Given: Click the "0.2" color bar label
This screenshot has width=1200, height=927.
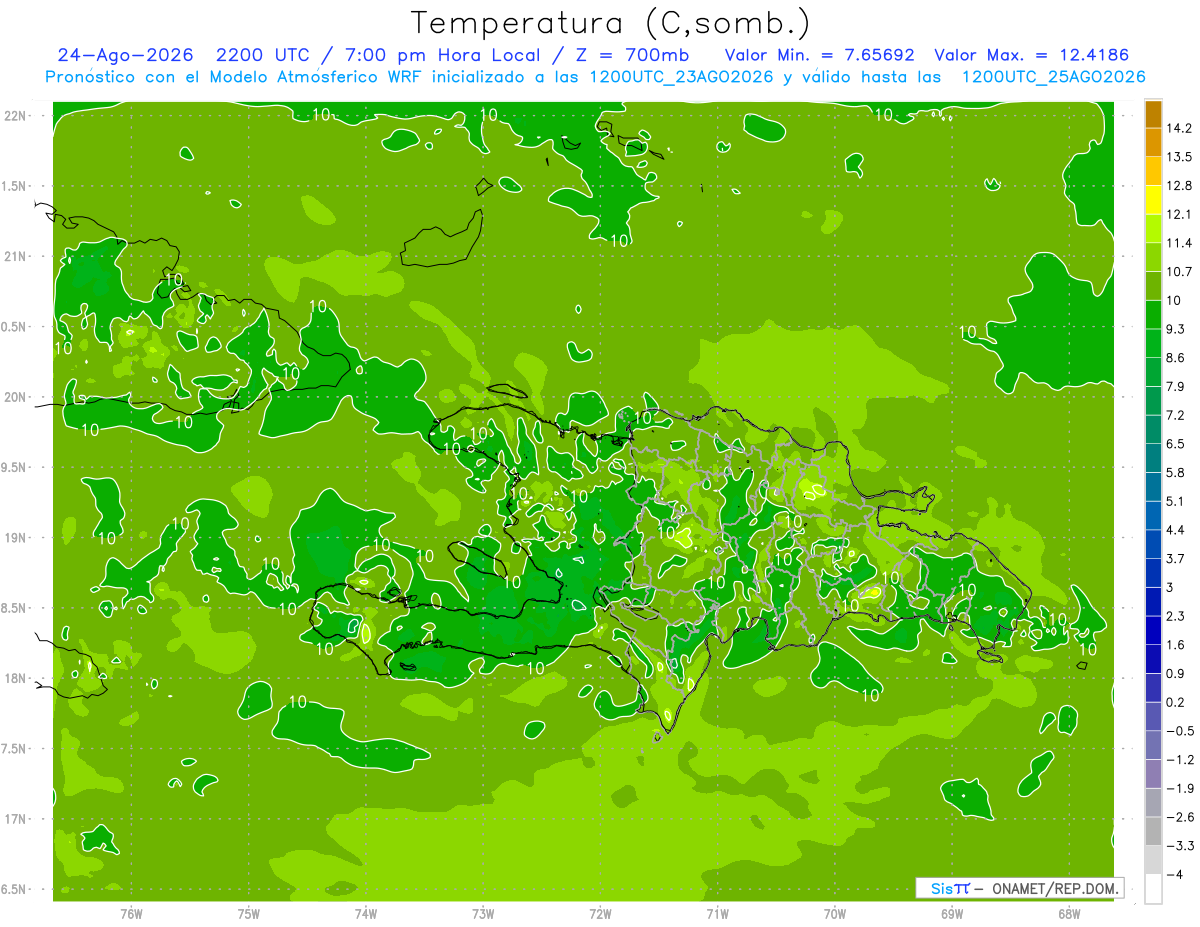Looking at the screenshot, I should [1176, 702].
